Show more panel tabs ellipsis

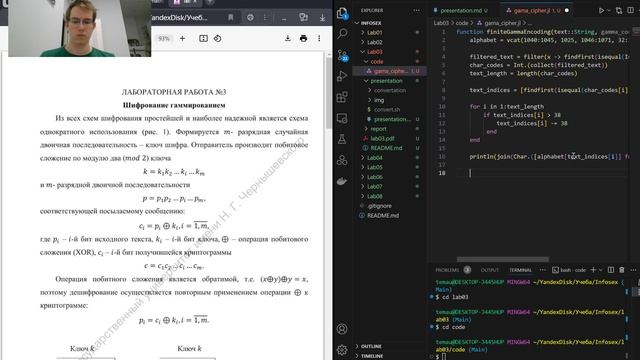point(542,270)
